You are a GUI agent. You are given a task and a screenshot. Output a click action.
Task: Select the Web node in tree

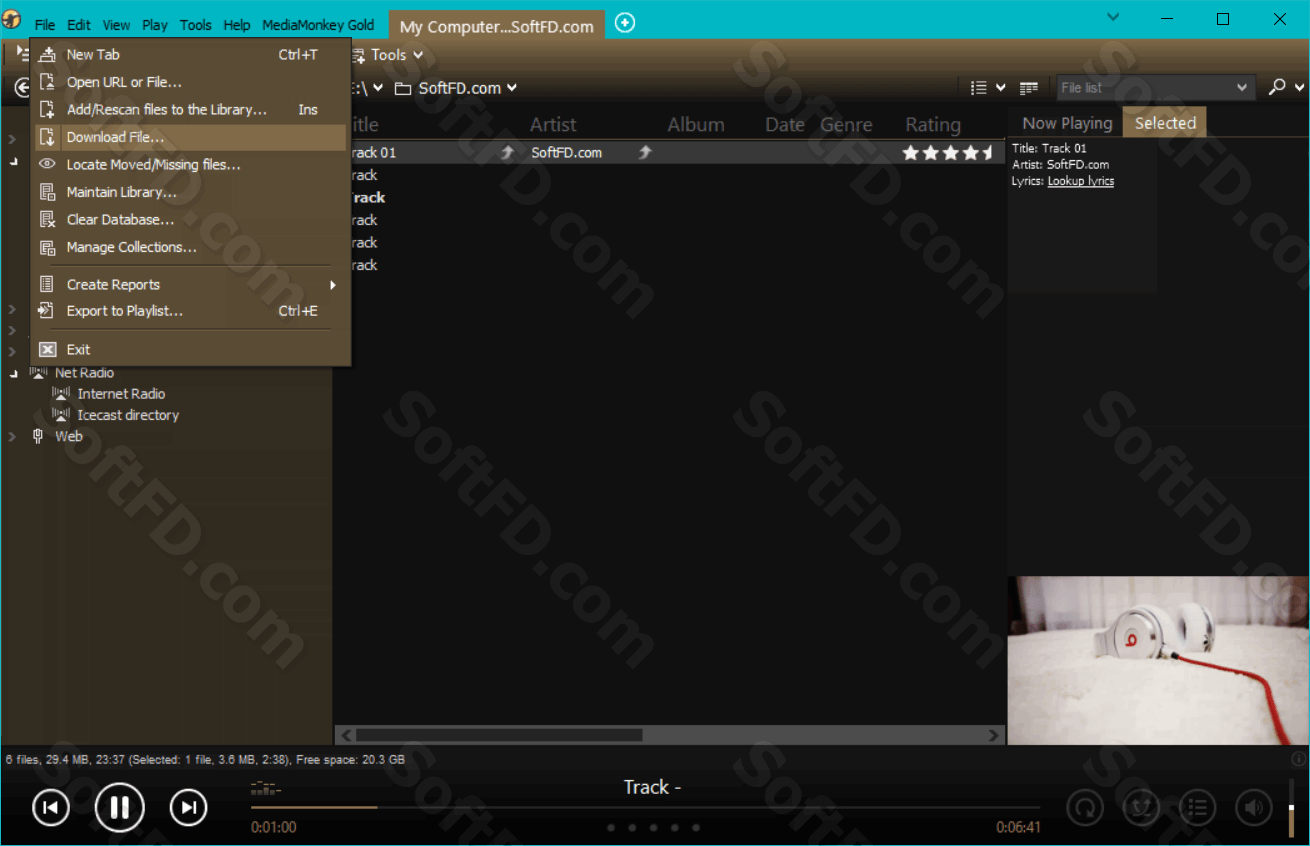click(69, 436)
